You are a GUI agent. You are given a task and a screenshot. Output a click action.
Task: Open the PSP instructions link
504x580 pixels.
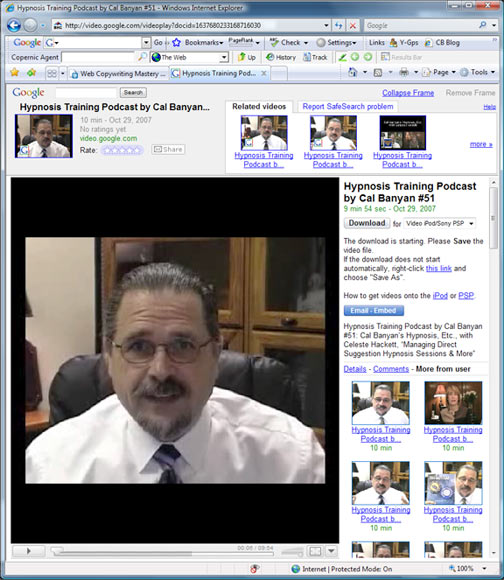[x=466, y=296]
